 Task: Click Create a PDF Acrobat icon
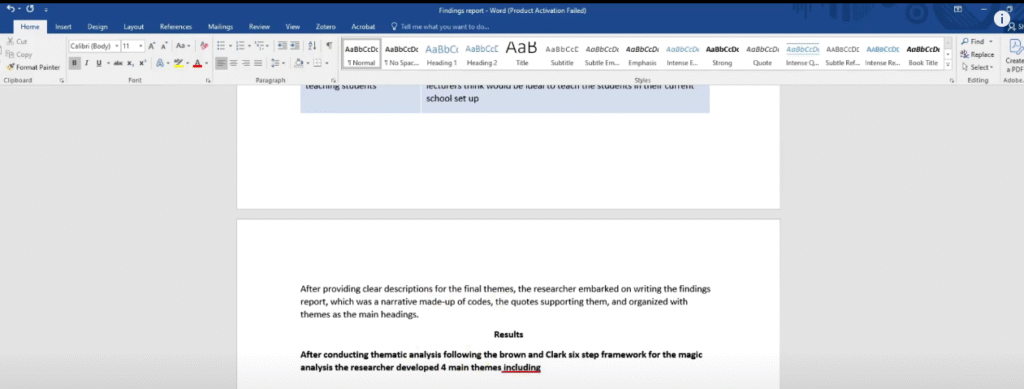click(1016, 56)
